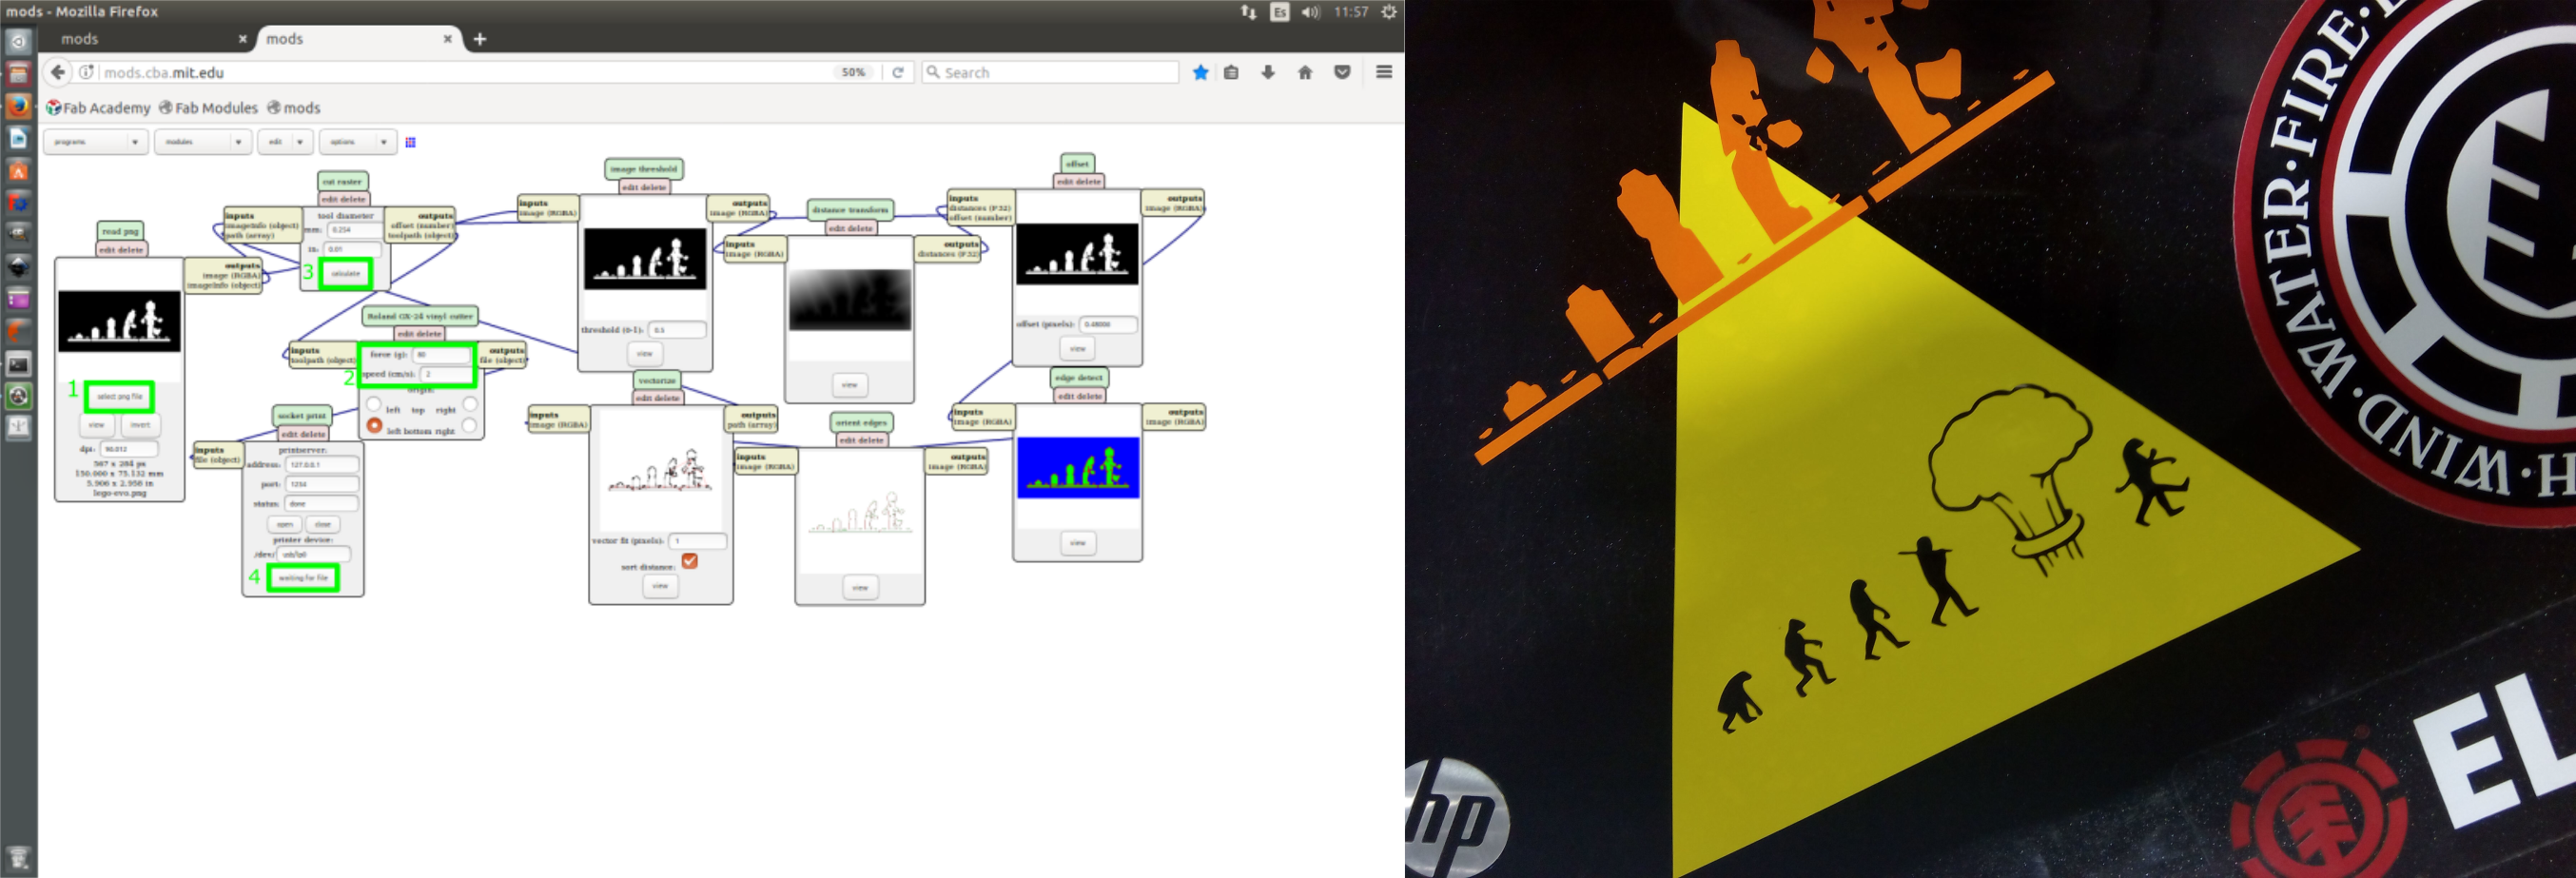
Task: Launch LibreOffice Writer from the launcher
Action: [x=18, y=138]
